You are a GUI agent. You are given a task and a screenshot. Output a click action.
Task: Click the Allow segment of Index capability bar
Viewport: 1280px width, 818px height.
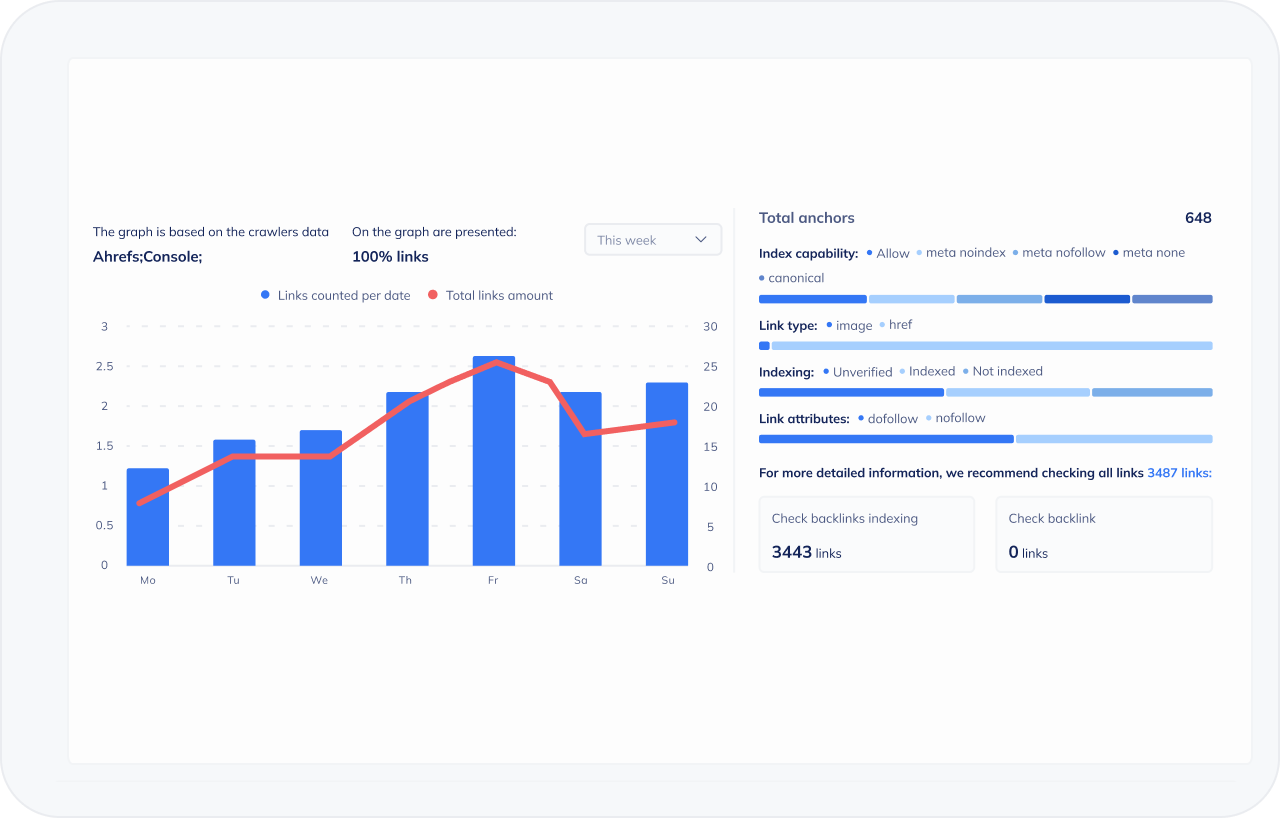(x=812, y=299)
